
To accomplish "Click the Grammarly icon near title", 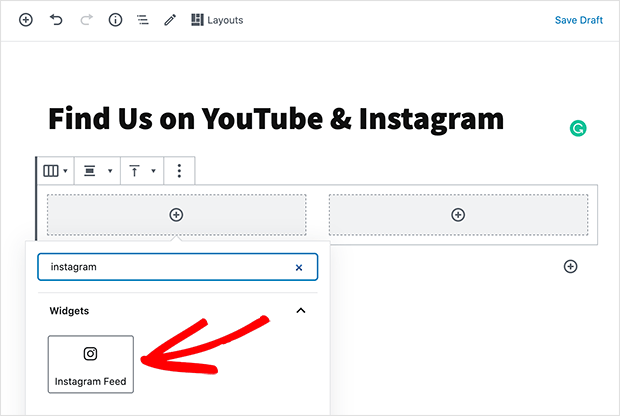I will [578, 129].
